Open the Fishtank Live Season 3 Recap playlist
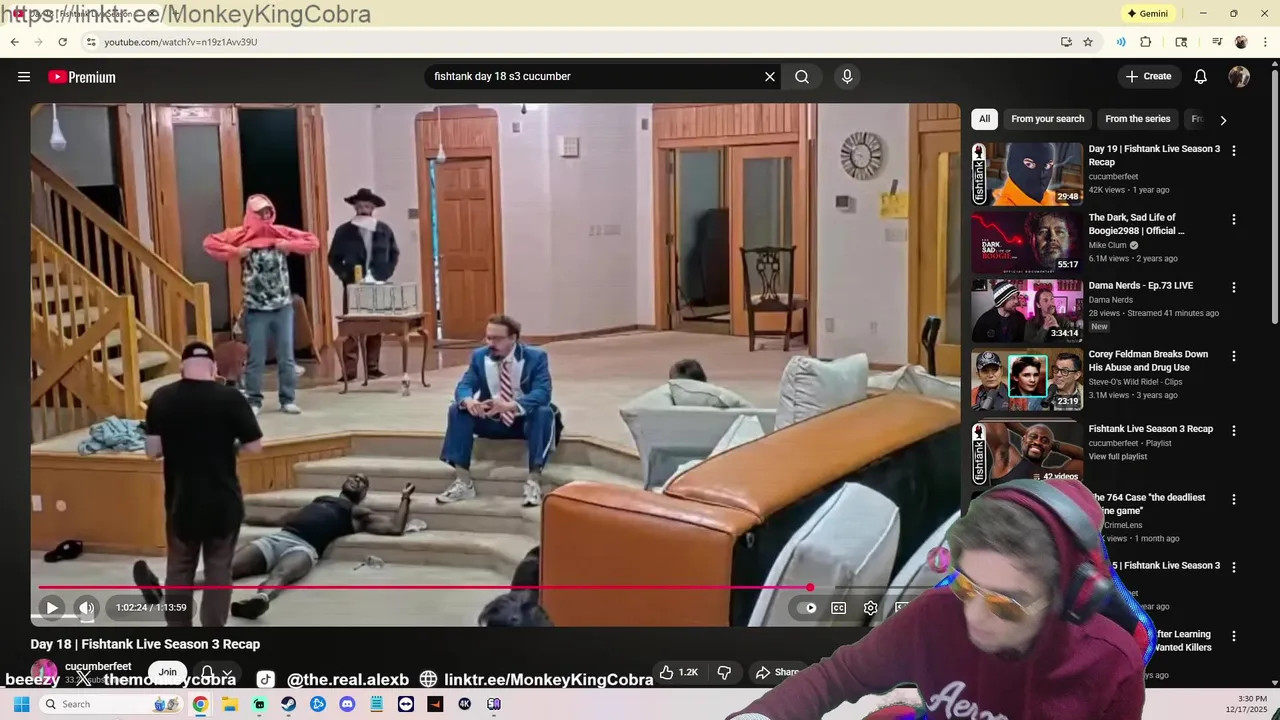The width and height of the screenshot is (1280, 720). pos(1150,429)
